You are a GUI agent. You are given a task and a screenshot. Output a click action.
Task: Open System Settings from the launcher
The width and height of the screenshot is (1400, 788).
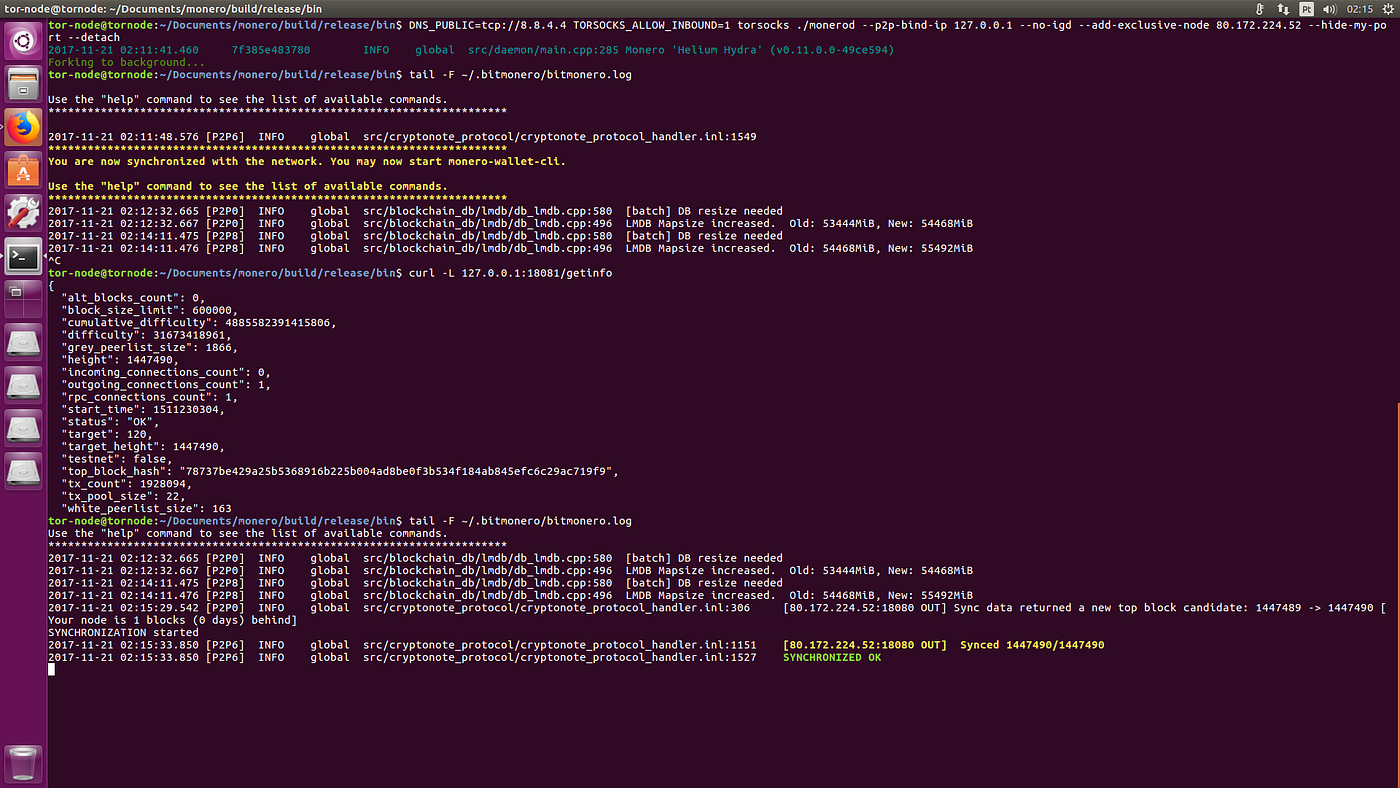click(23, 213)
